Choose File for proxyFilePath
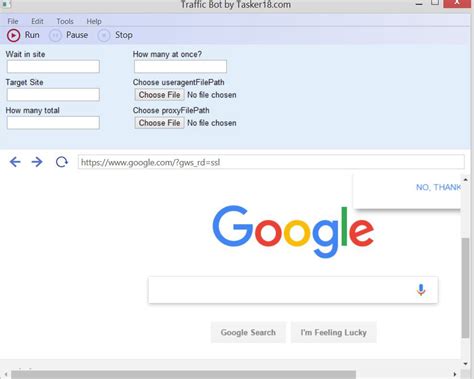 [x=159, y=123]
